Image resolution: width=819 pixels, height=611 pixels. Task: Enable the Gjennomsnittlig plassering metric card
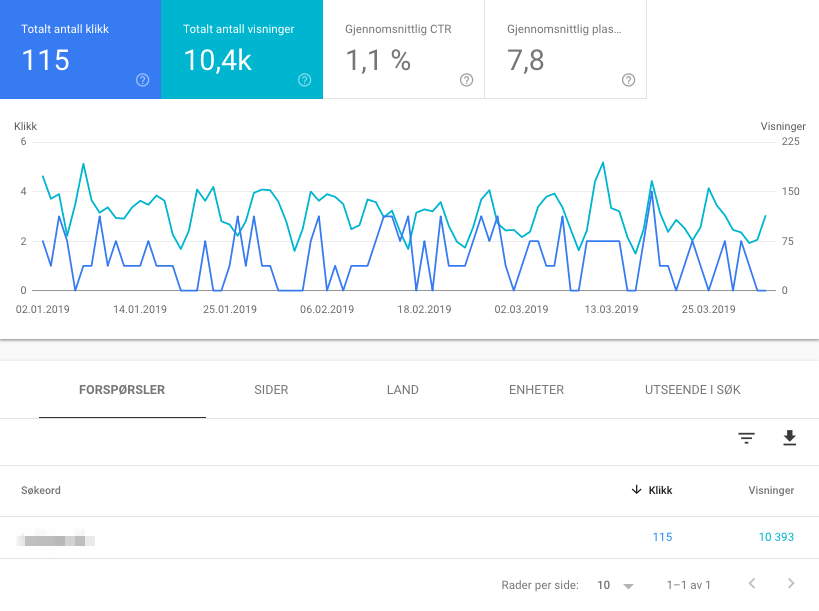(566, 49)
